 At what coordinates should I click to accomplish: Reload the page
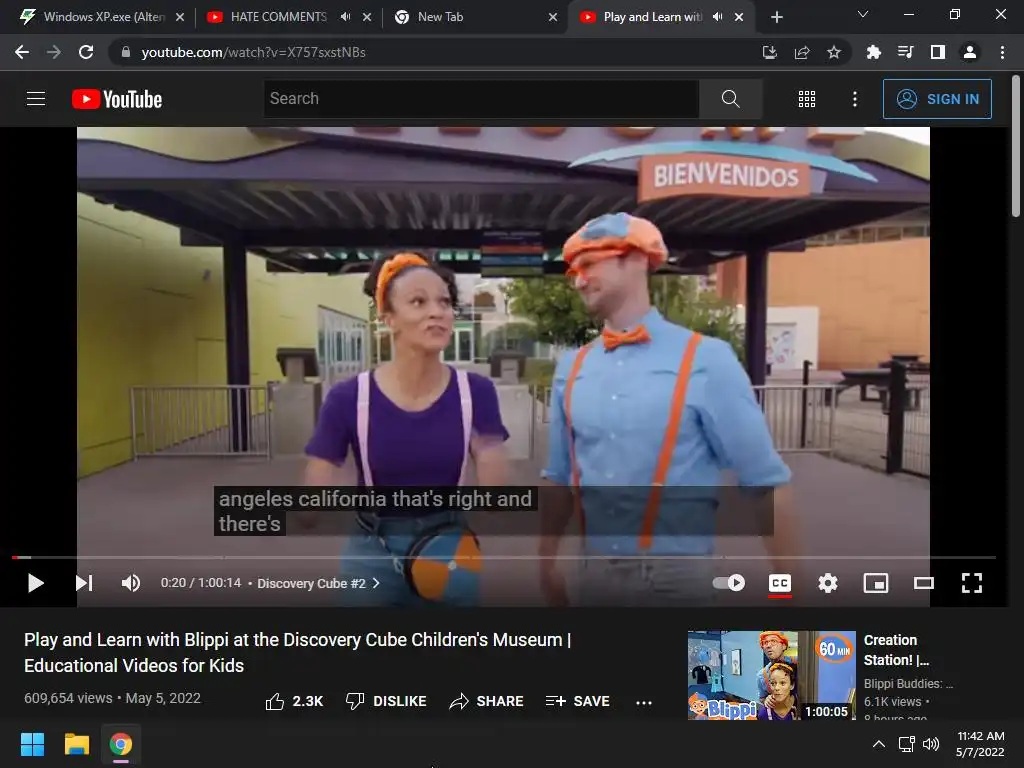86,52
